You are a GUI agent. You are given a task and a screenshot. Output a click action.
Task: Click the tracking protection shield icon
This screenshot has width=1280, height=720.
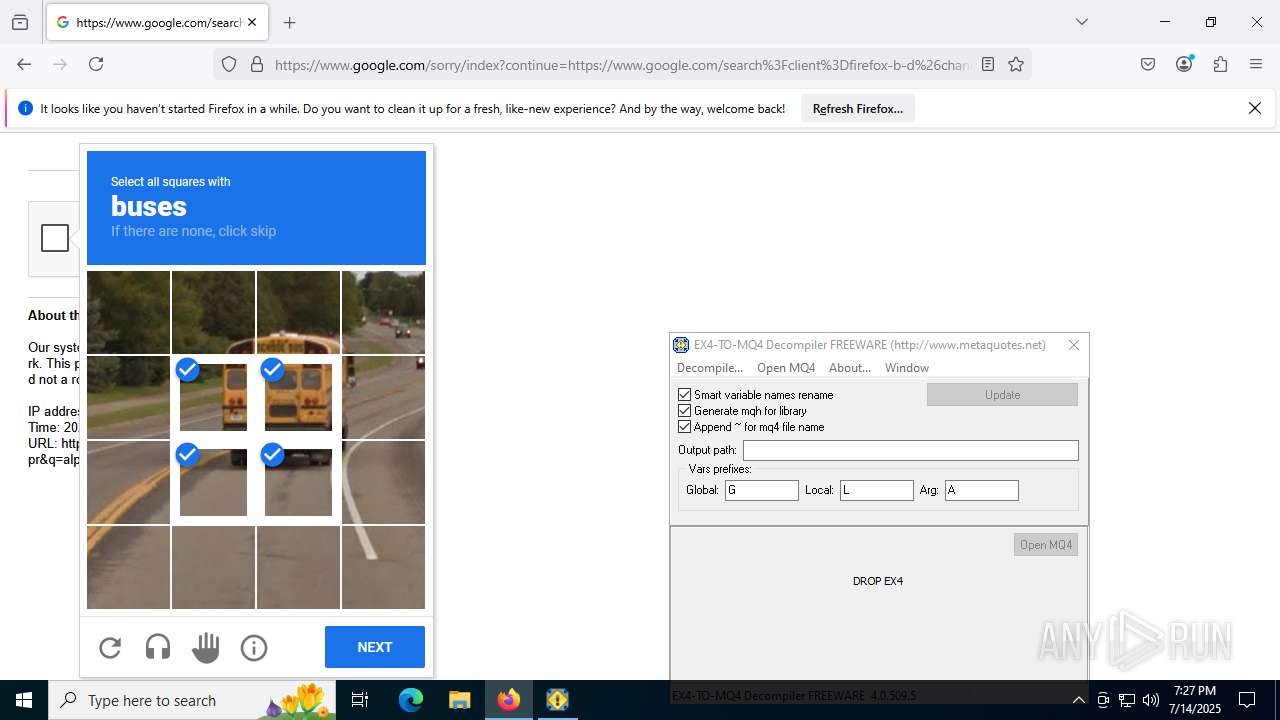(229, 65)
